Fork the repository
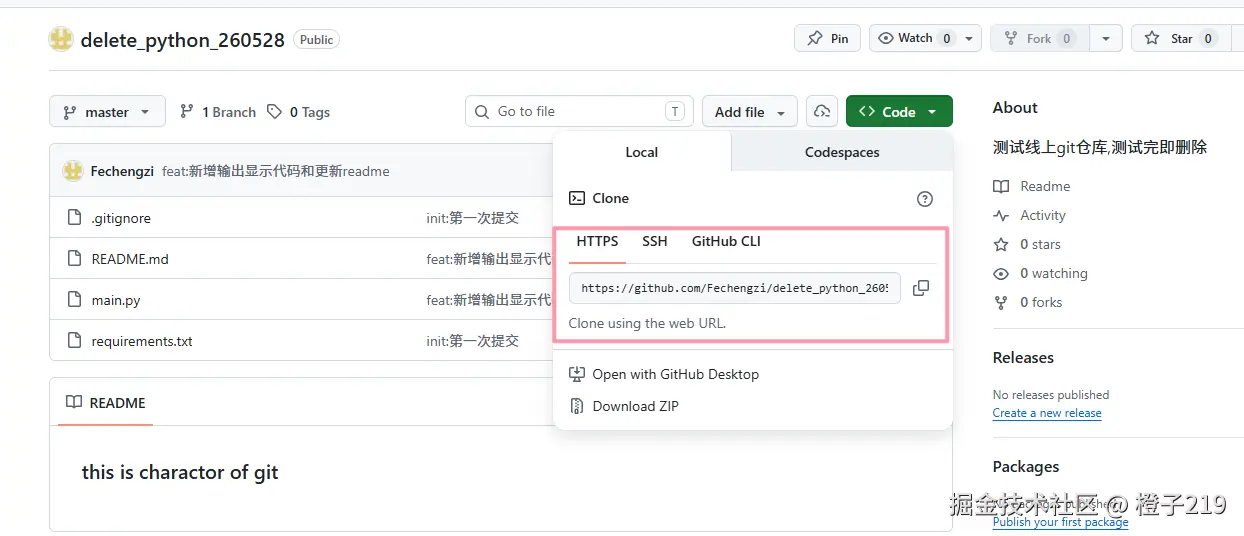This screenshot has width=1244, height=536. (1040, 39)
